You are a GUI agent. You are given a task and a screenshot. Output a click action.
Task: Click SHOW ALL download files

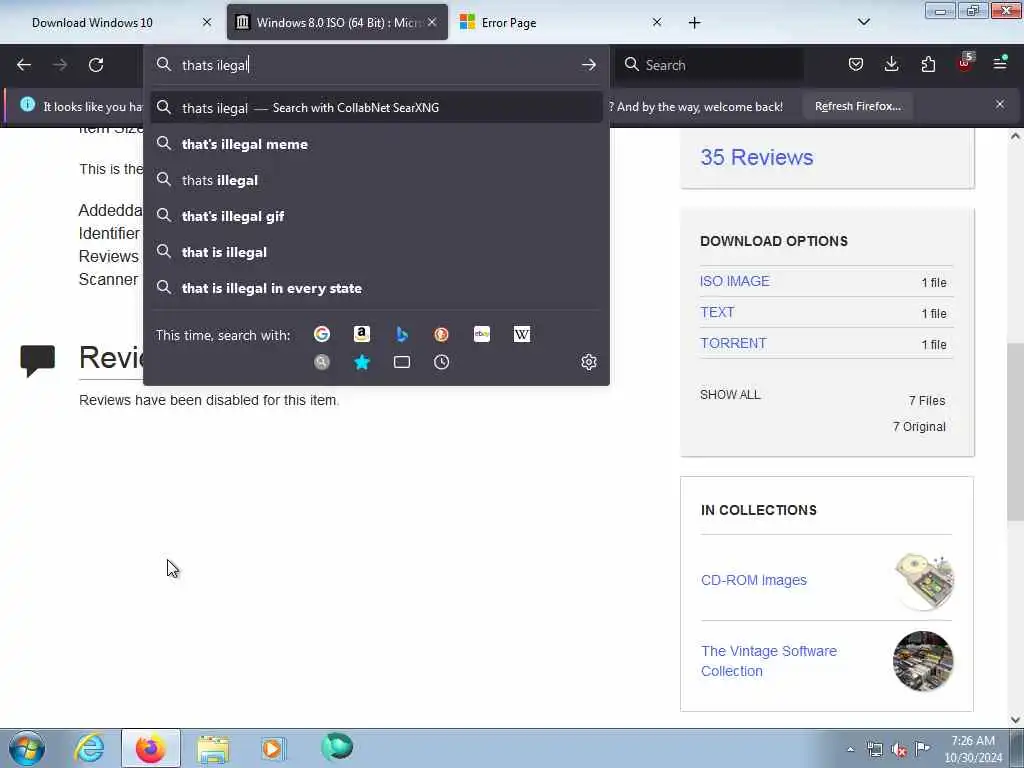click(730, 394)
